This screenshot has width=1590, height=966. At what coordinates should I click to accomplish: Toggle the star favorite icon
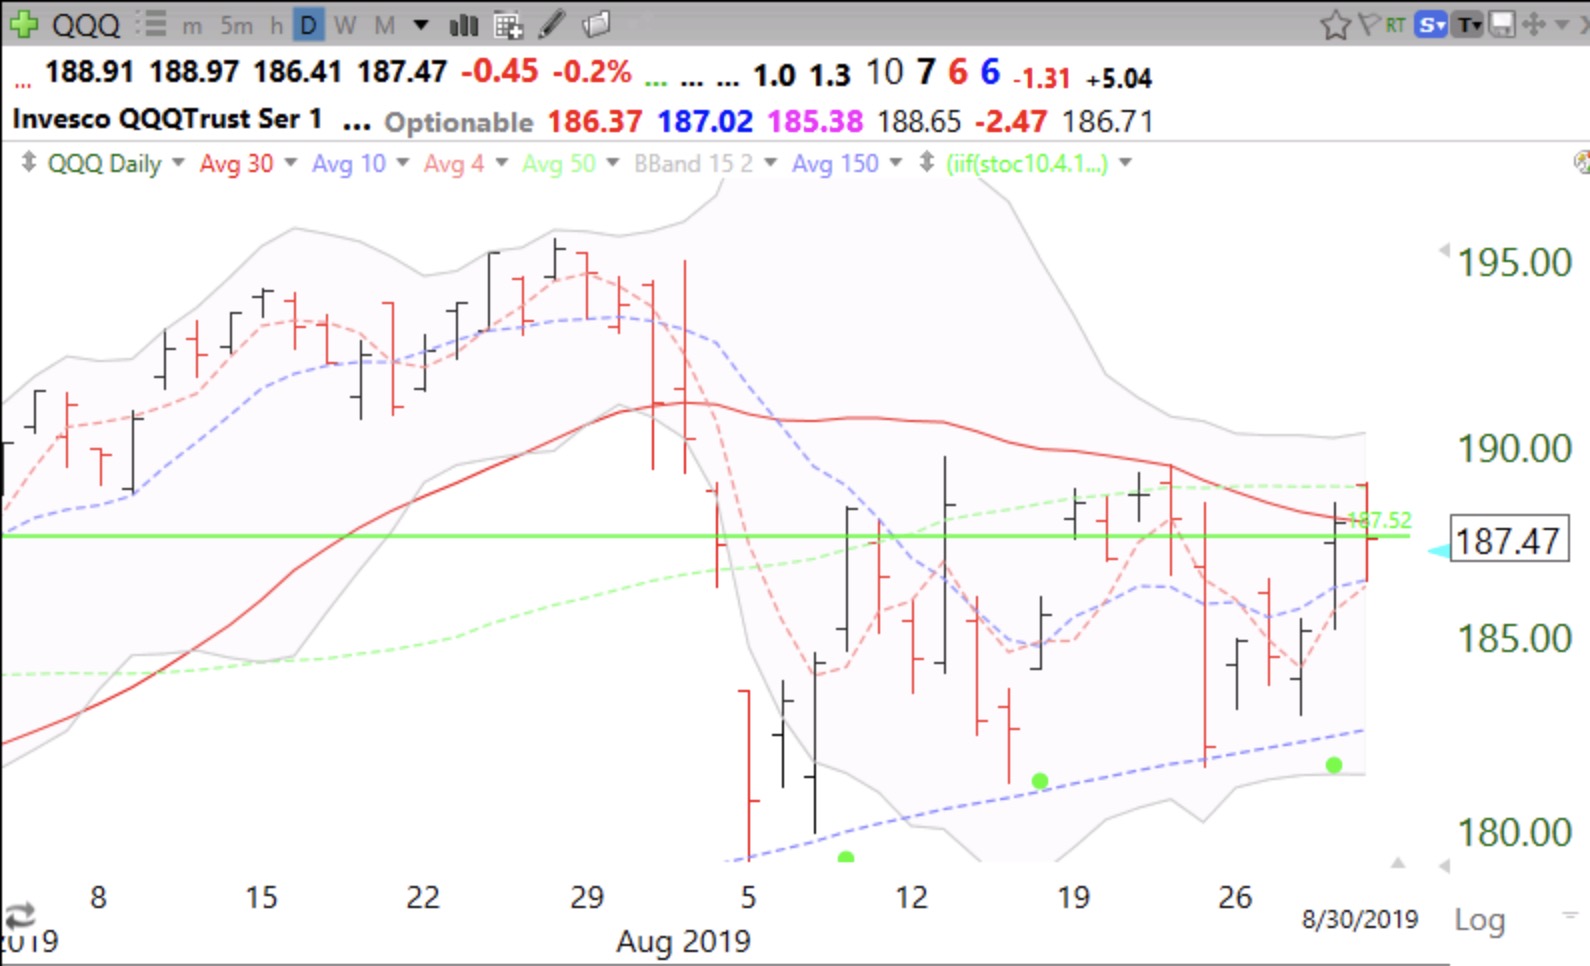click(x=1335, y=25)
